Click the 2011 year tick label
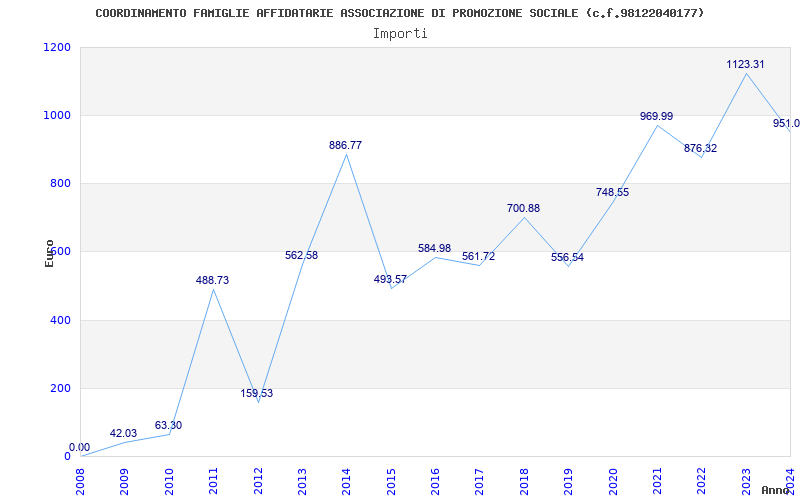Image resolution: width=800 pixels, height=500 pixels. tap(213, 482)
